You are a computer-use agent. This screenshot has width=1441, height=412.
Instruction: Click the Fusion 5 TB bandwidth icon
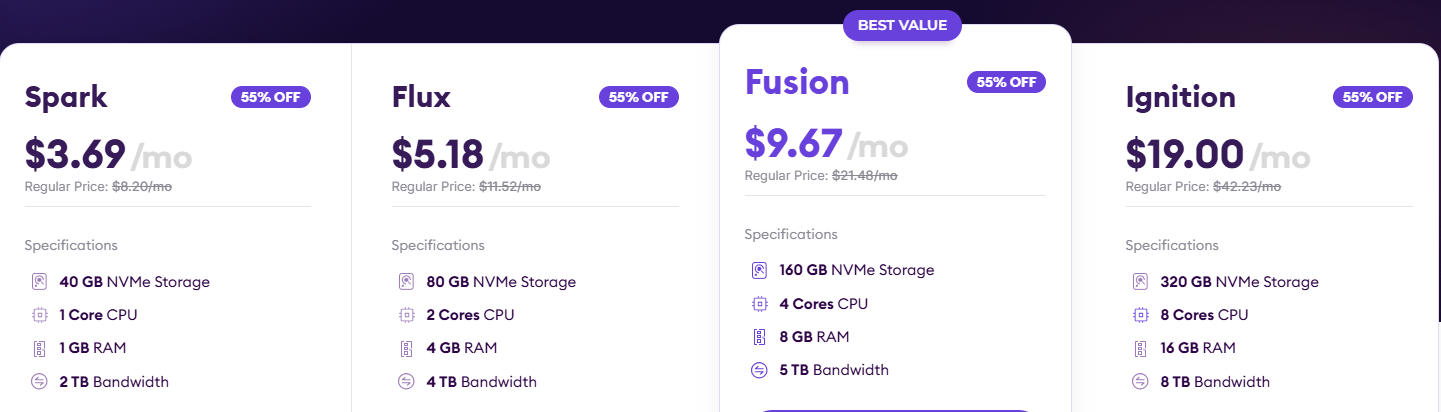tap(760, 370)
